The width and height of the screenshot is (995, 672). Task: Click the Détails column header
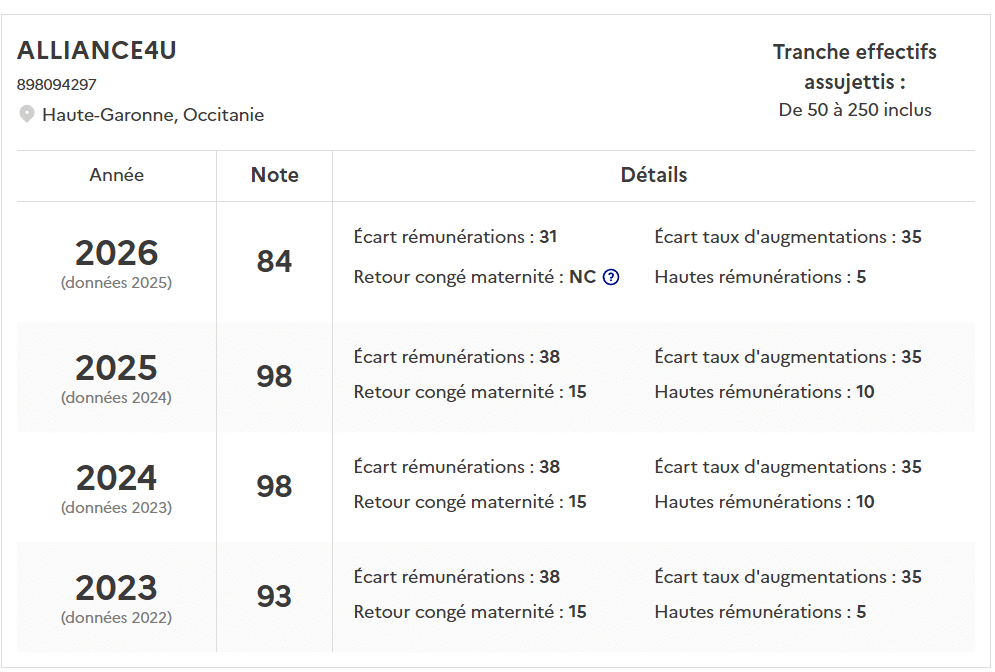pyautogui.click(x=653, y=175)
